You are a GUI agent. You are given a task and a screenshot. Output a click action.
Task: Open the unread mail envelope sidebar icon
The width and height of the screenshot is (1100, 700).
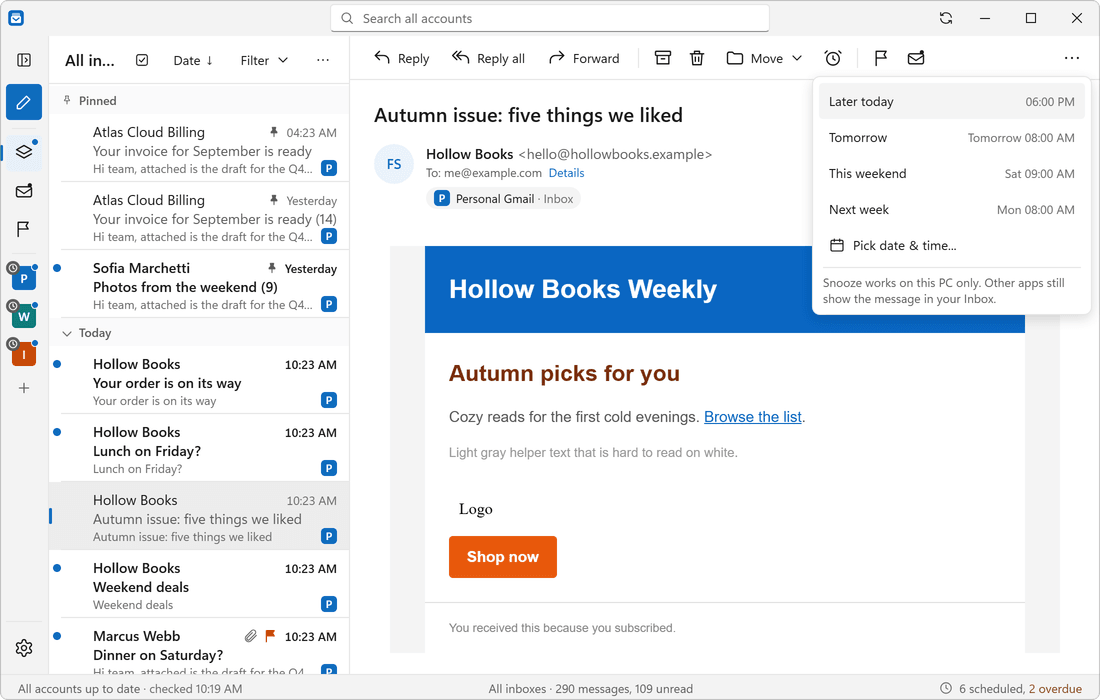pos(24,191)
